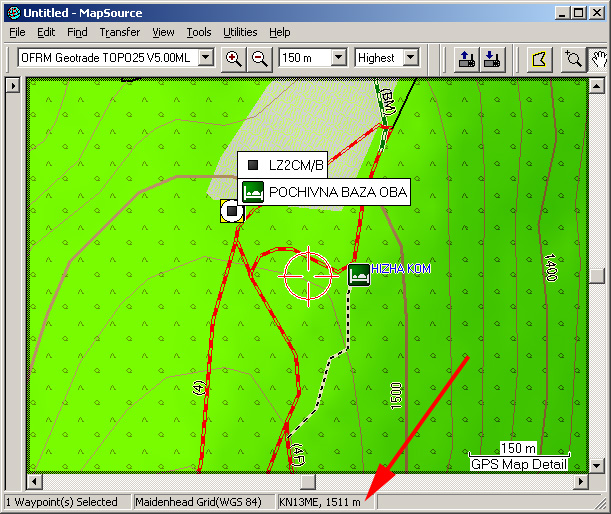Select the Map tool icon
This screenshot has width=611, height=514.
(539, 59)
